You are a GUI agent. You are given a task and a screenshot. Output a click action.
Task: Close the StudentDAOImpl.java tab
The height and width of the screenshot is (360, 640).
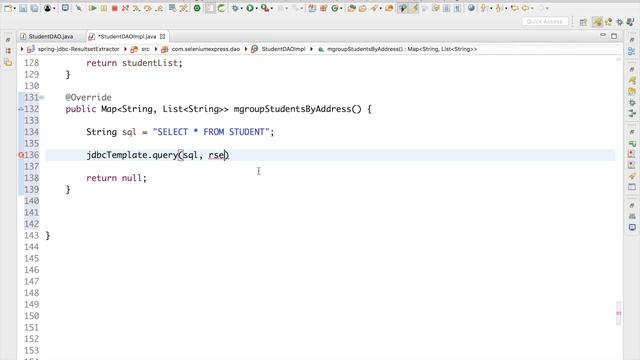pyautogui.click(x=162, y=37)
